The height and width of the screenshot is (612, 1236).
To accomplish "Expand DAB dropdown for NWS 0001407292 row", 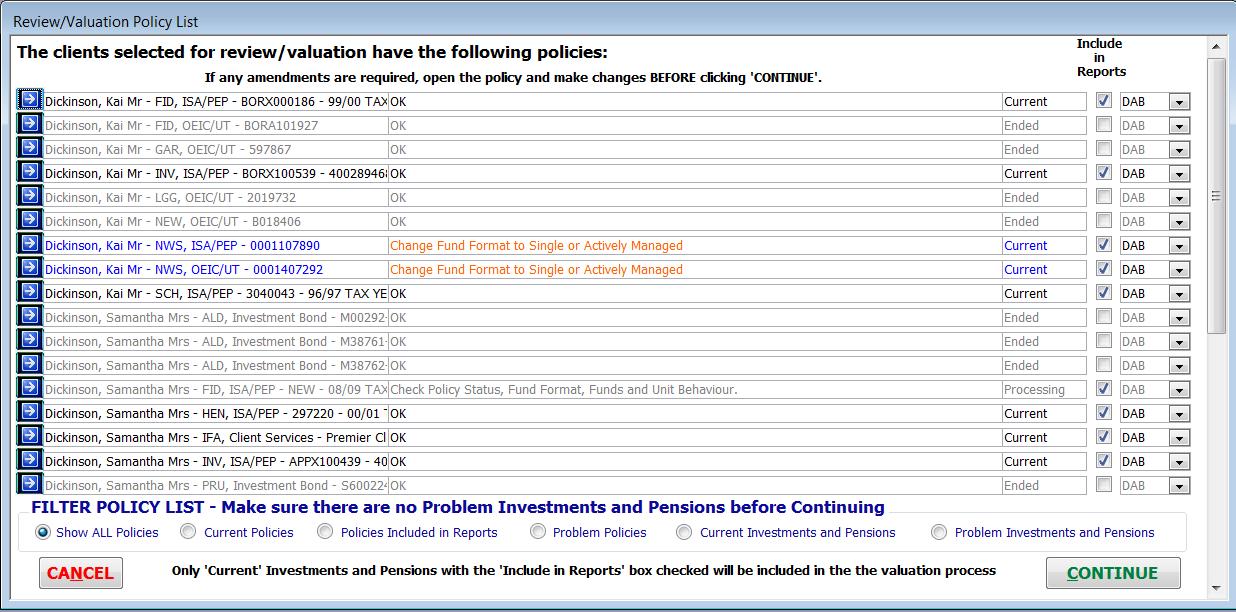I will point(1179,270).
